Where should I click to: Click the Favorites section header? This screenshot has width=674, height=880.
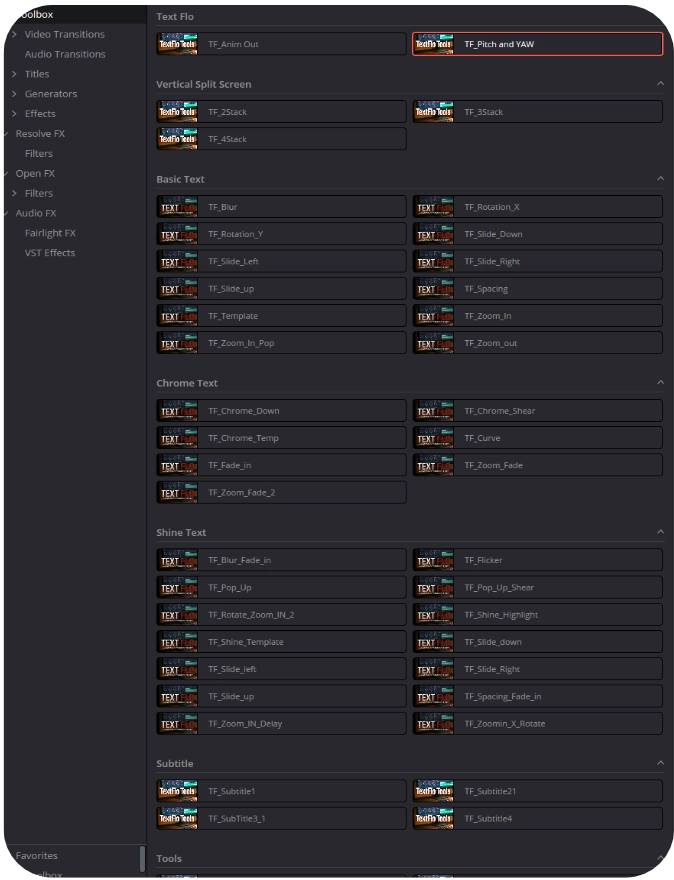click(37, 856)
